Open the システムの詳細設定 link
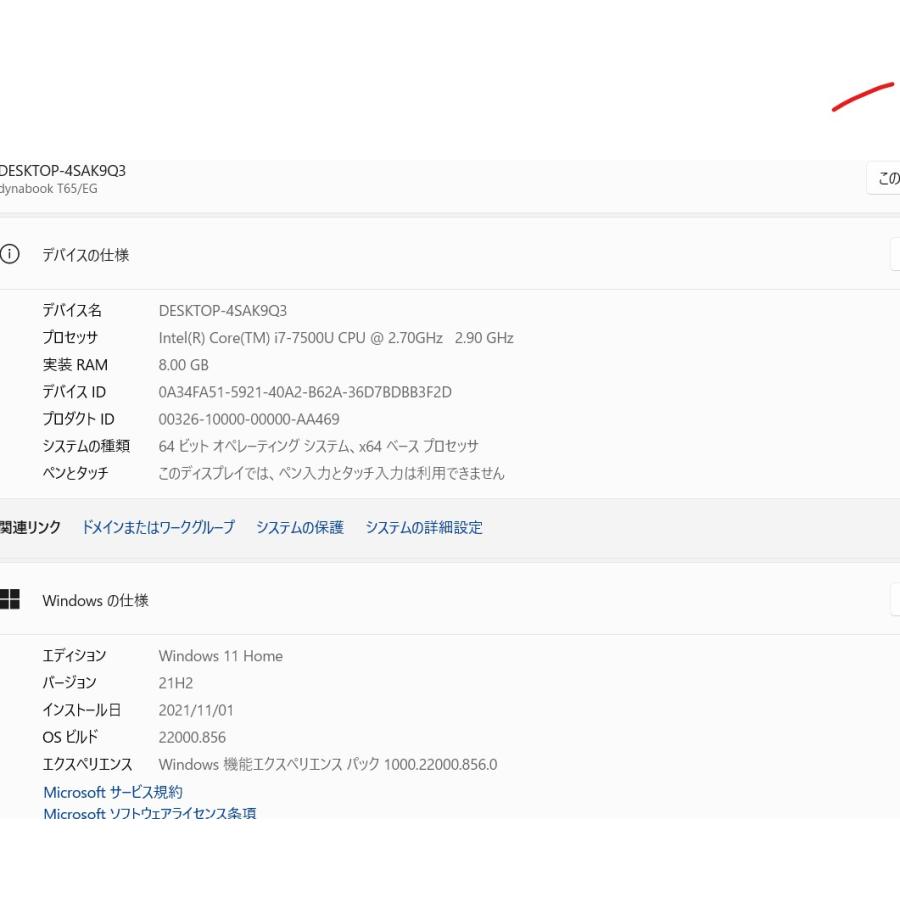900x900 pixels. tap(423, 527)
